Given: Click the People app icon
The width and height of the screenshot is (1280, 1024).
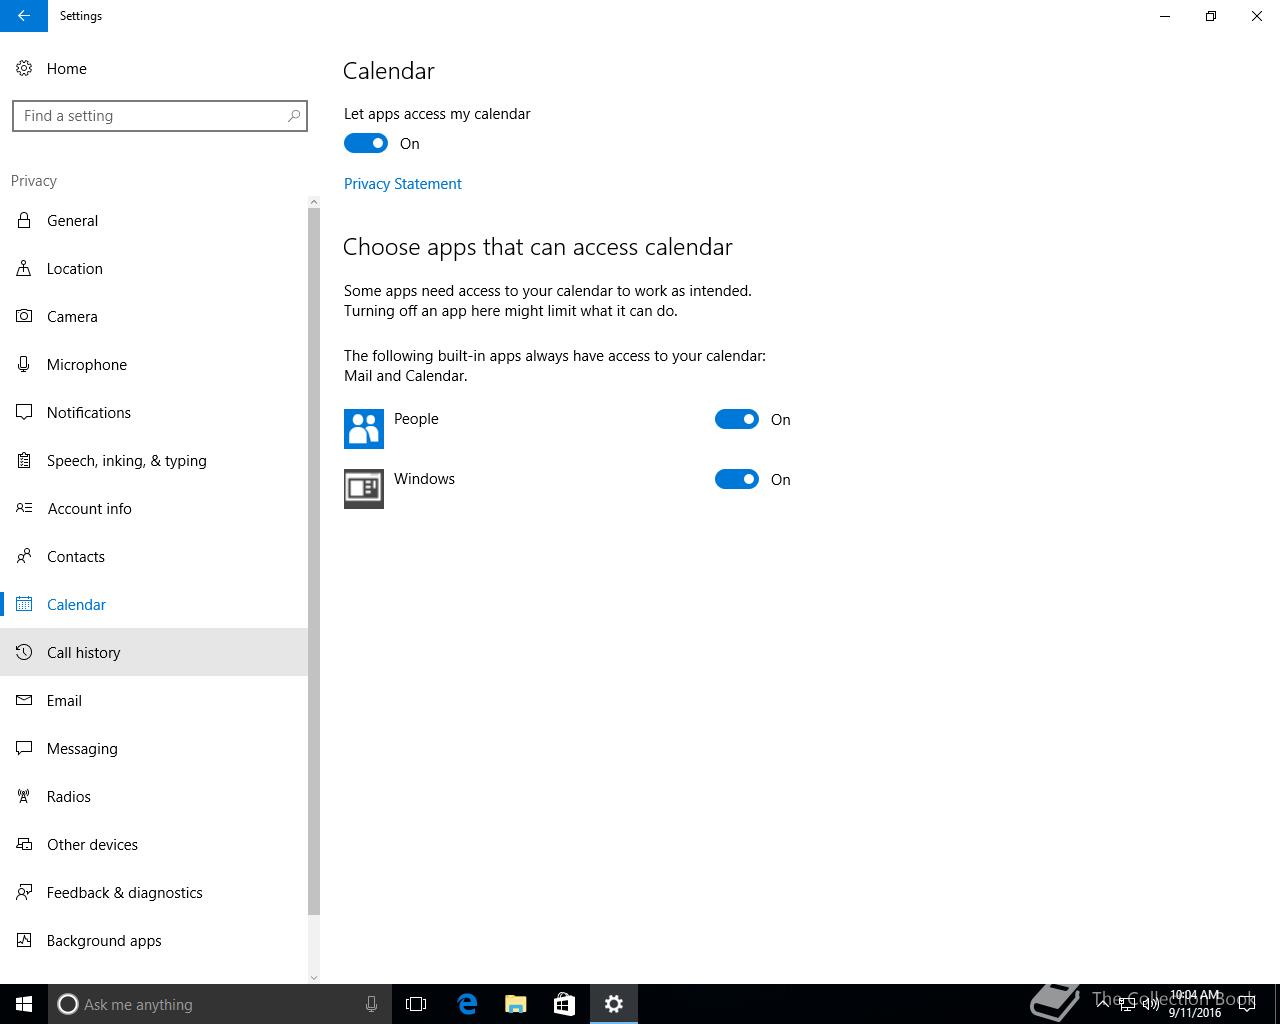Looking at the screenshot, I should [x=364, y=429].
